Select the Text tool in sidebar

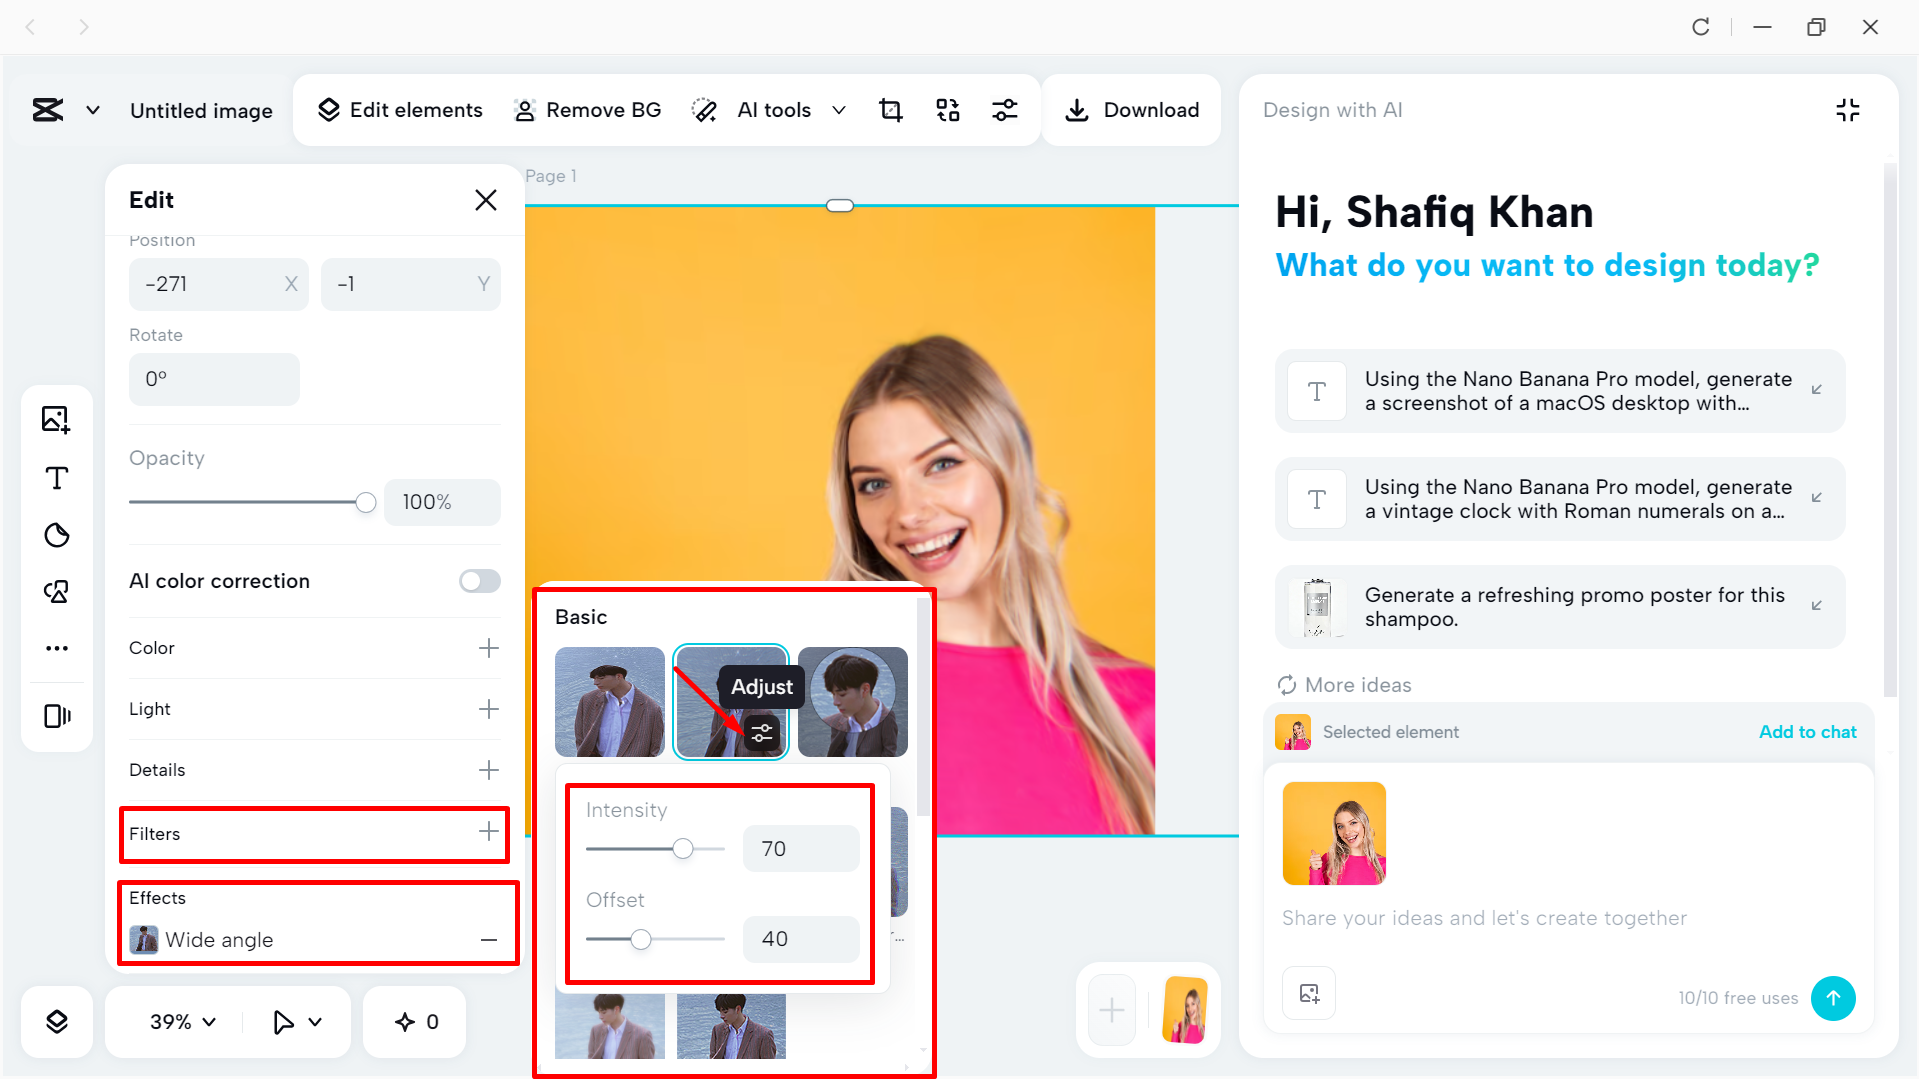tap(57, 477)
